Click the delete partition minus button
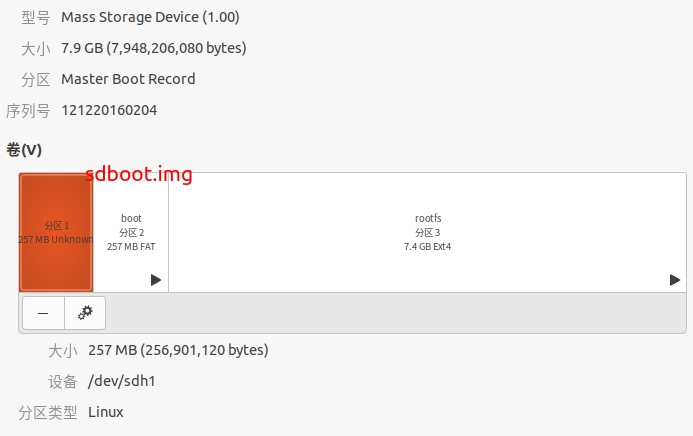This screenshot has width=693, height=436. tap(43, 313)
